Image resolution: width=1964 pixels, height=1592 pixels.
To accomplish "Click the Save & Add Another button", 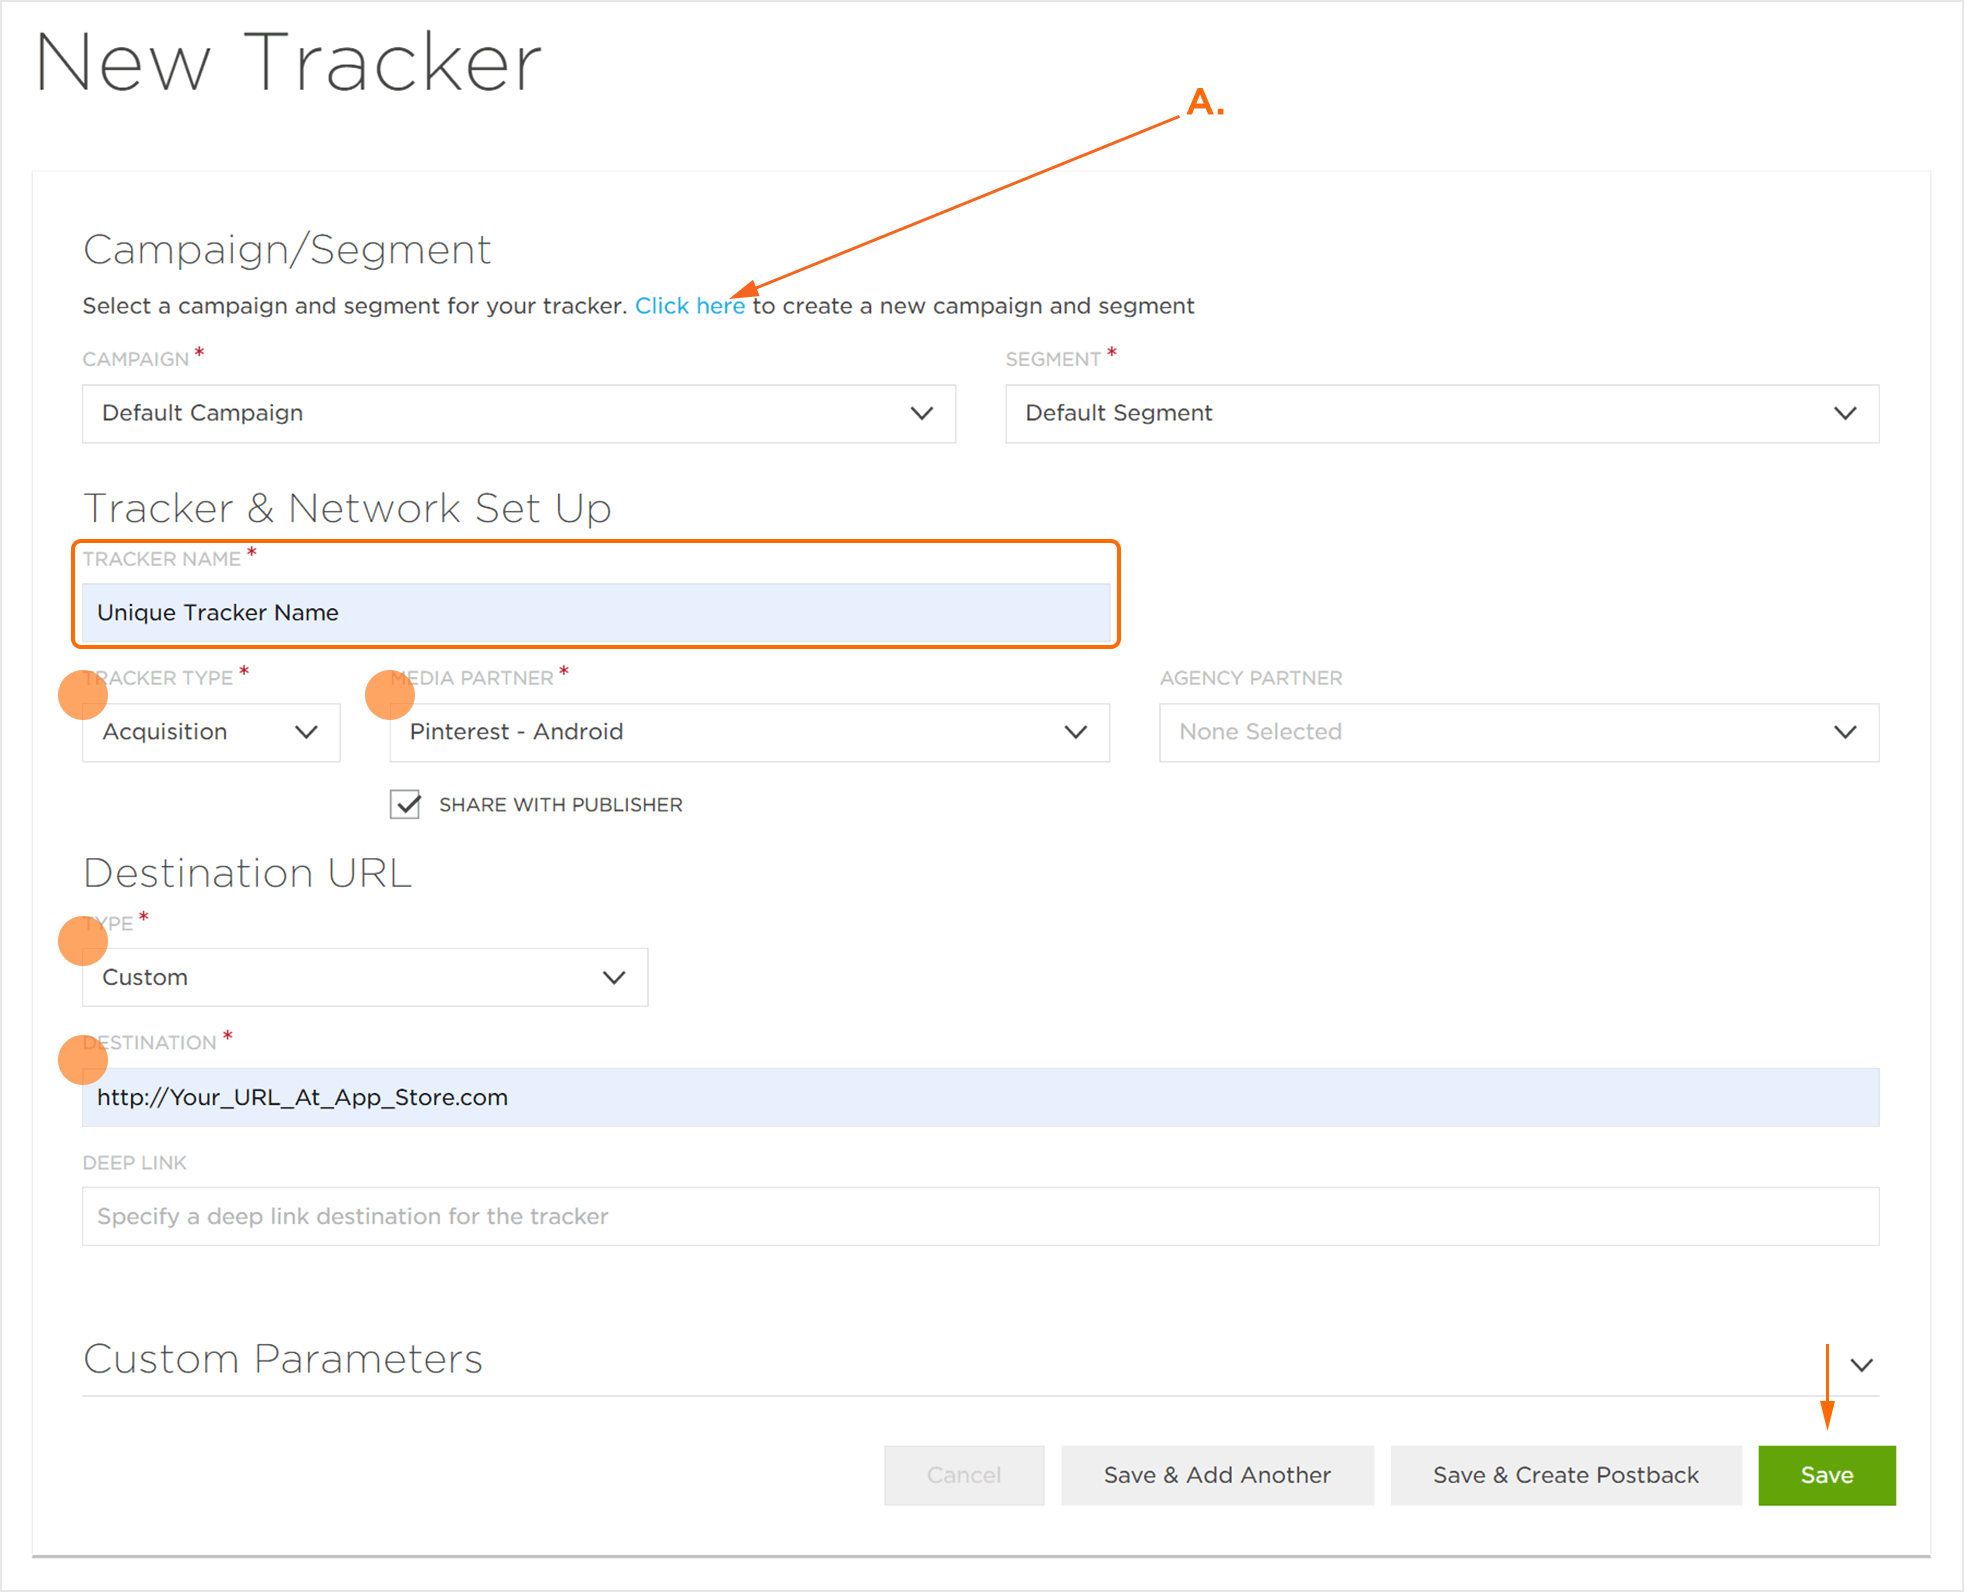I will [x=1217, y=1475].
